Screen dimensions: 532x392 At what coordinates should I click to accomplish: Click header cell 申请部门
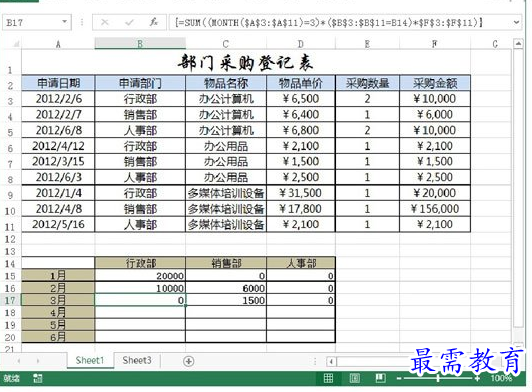(x=140, y=83)
